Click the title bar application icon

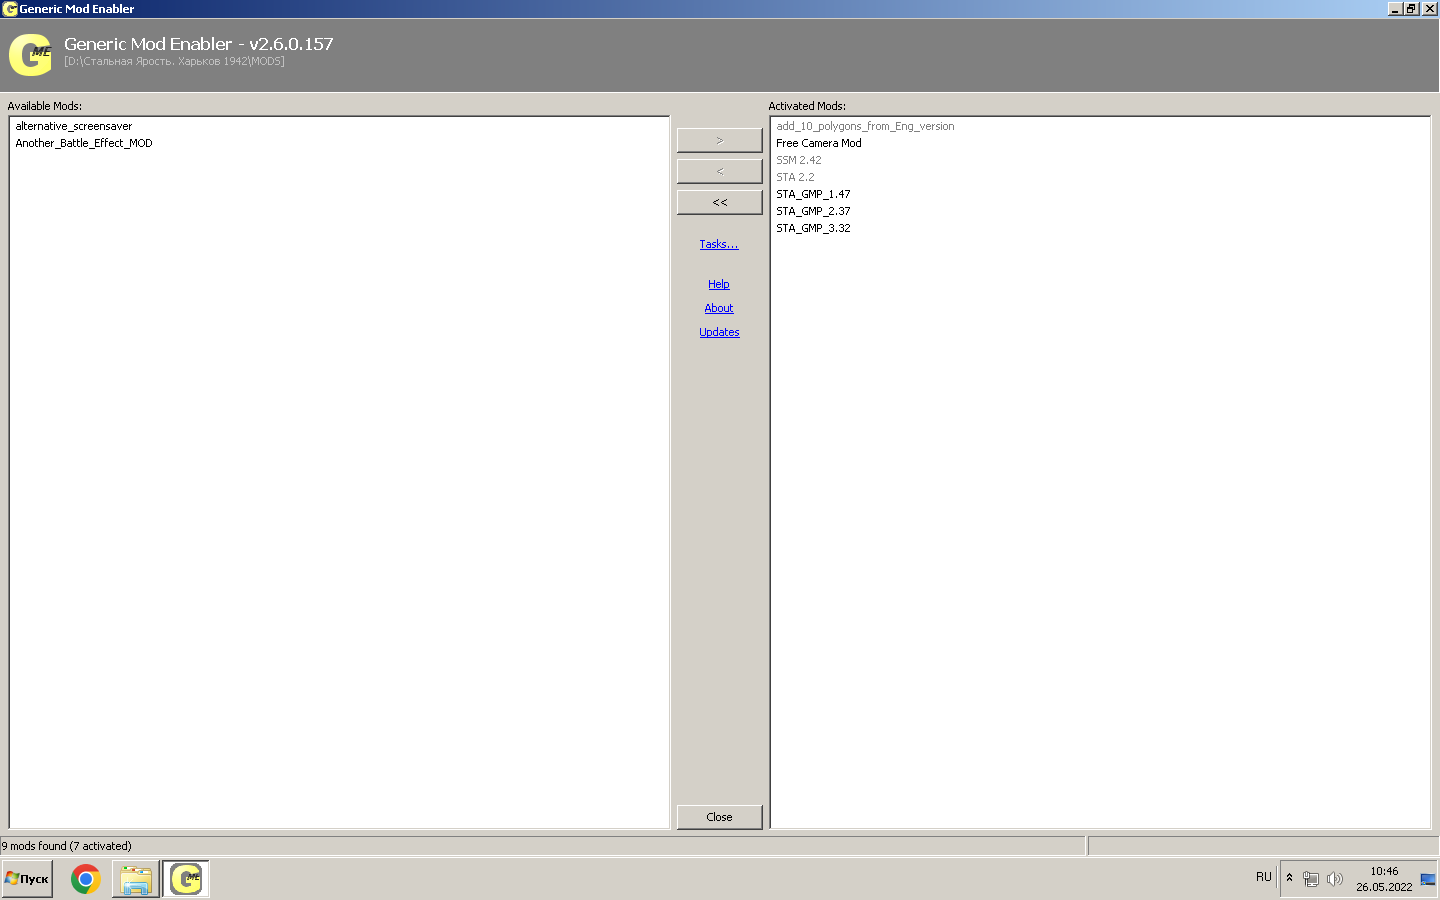coord(10,9)
